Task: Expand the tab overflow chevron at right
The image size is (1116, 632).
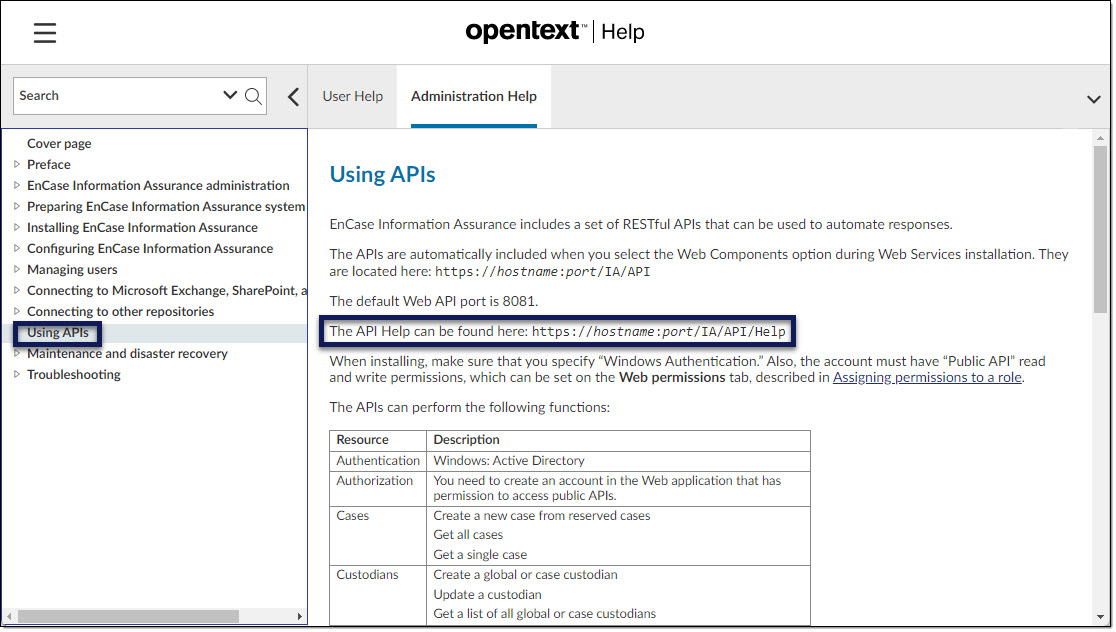Action: (x=1094, y=100)
